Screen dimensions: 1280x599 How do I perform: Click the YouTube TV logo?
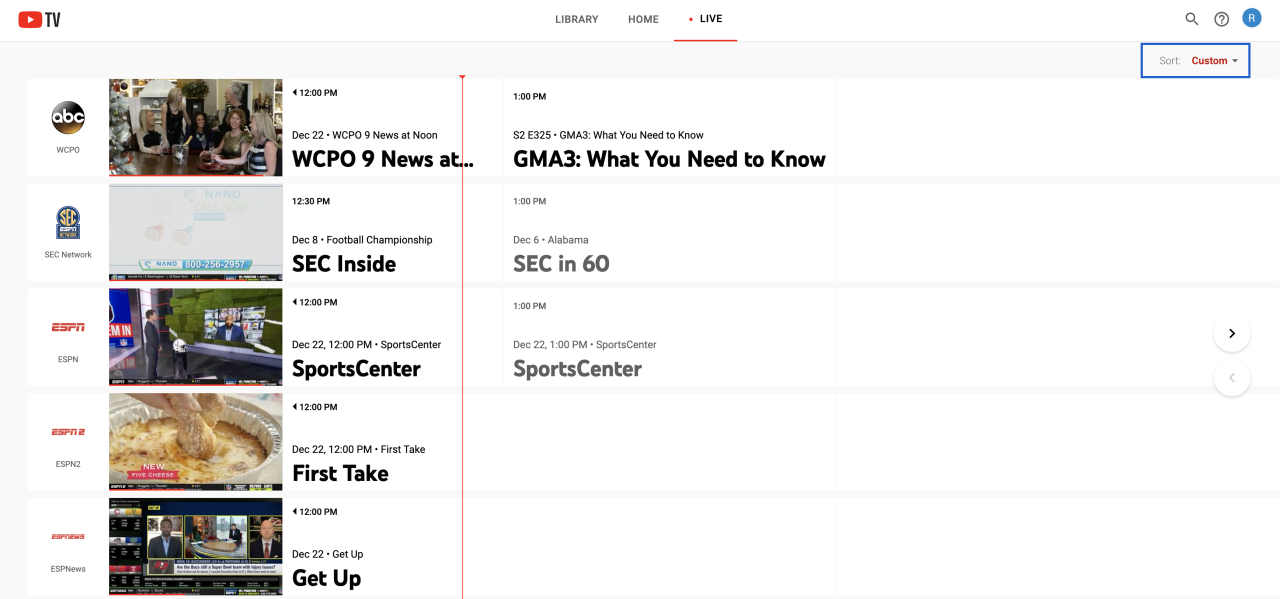[38, 18]
